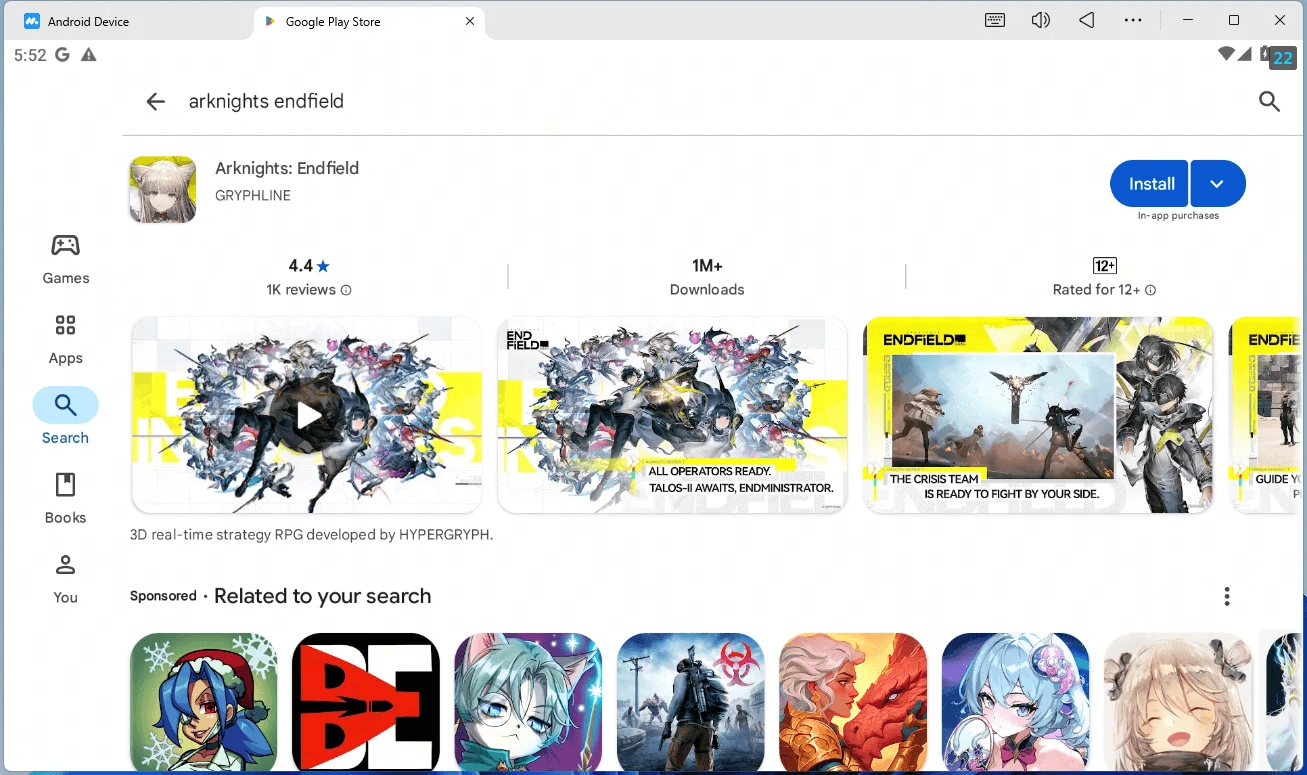Click the info icon beside Rated for 12+

[1151, 290]
